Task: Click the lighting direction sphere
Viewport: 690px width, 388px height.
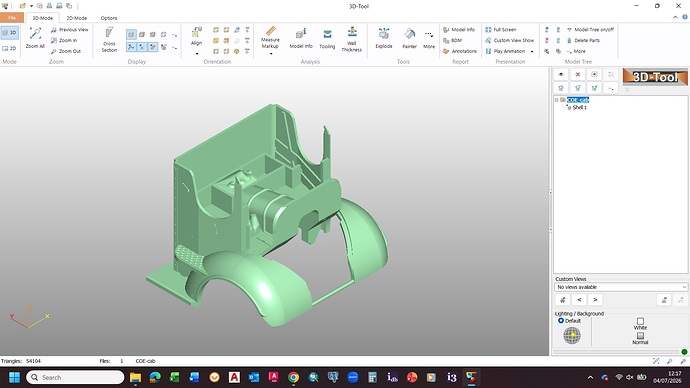Action: 572,336
